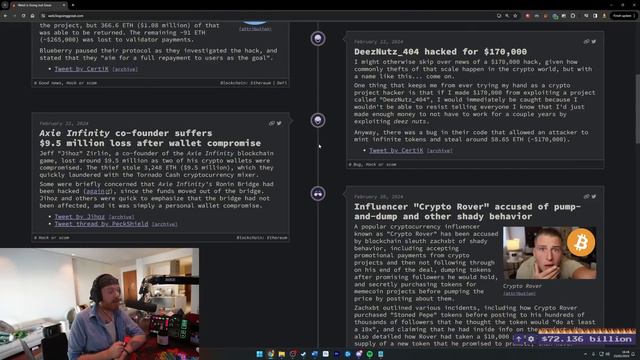Reload the page with the browser refresh icon
This screenshot has width=640, height=360.
point(23,16)
